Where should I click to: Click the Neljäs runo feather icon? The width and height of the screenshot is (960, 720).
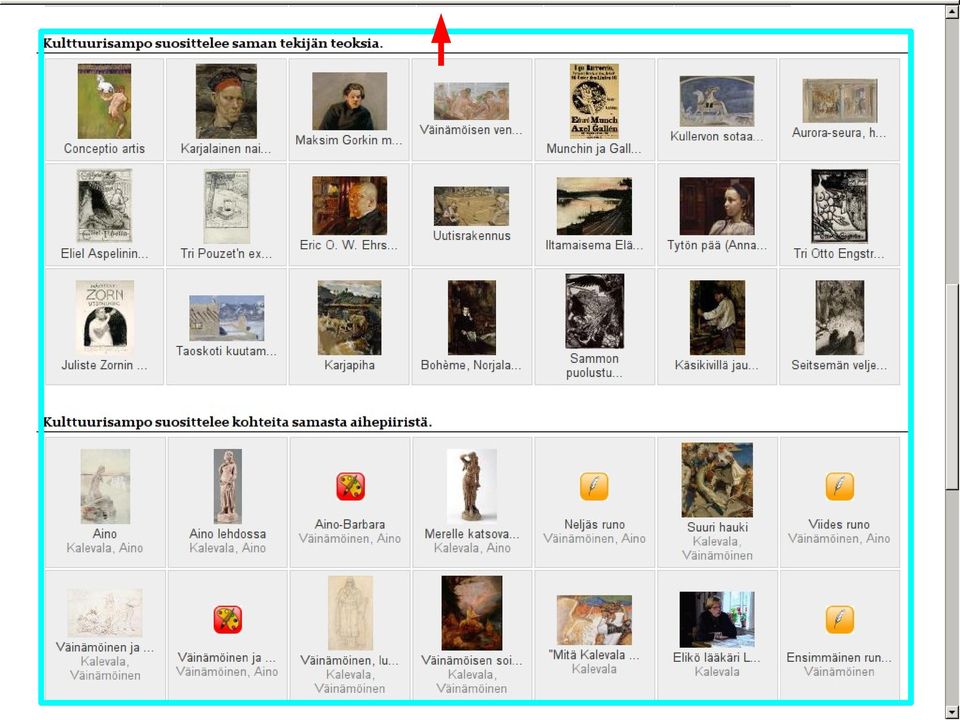pos(594,487)
